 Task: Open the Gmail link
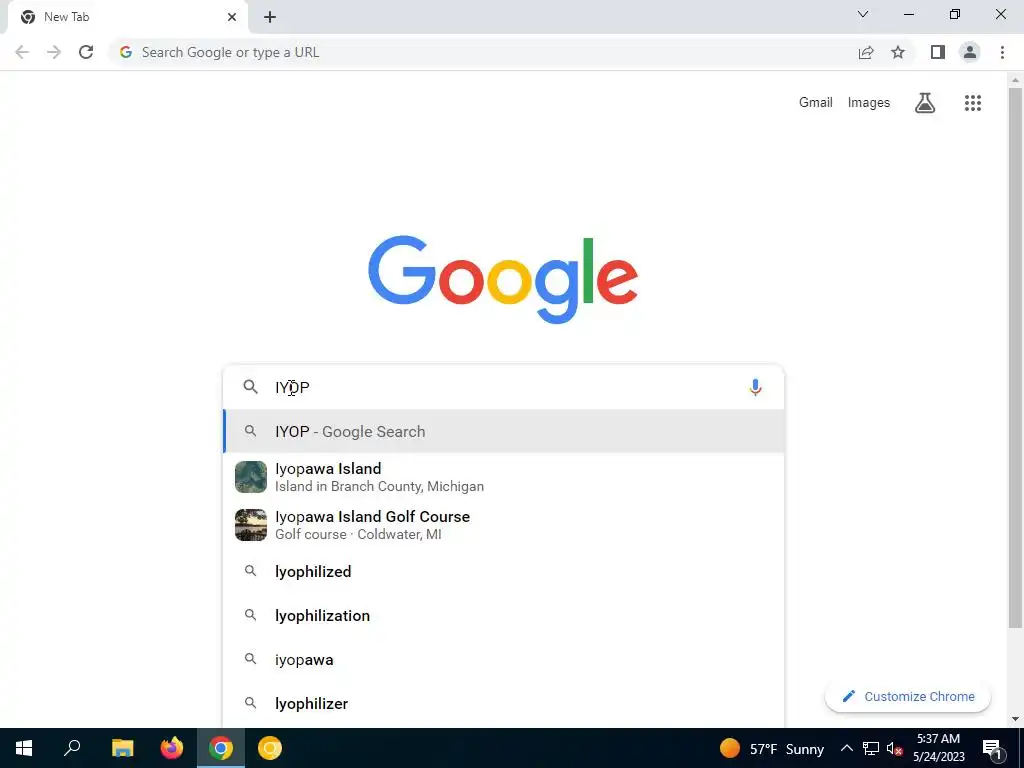coord(816,103)
